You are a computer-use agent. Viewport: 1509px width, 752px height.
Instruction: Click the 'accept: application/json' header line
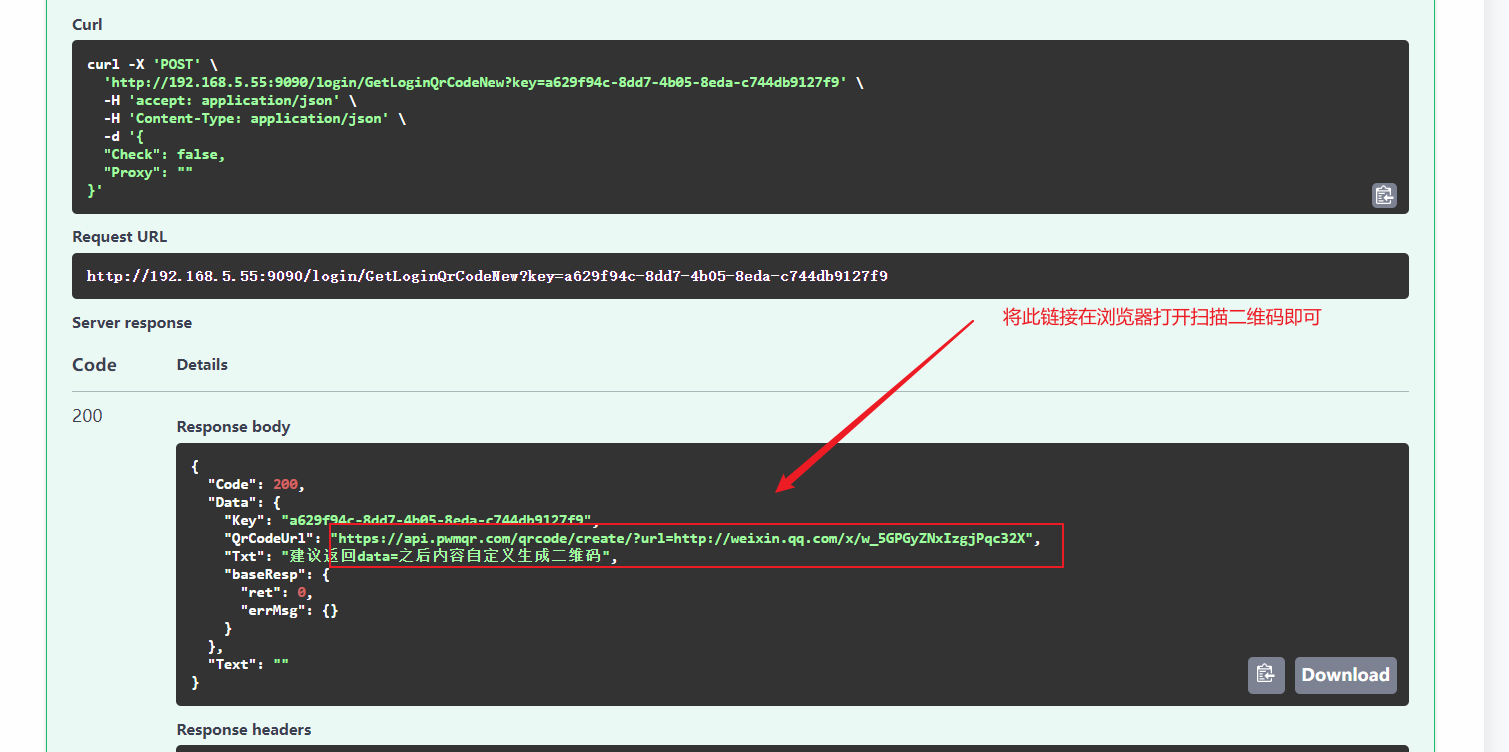click(229, 100)
